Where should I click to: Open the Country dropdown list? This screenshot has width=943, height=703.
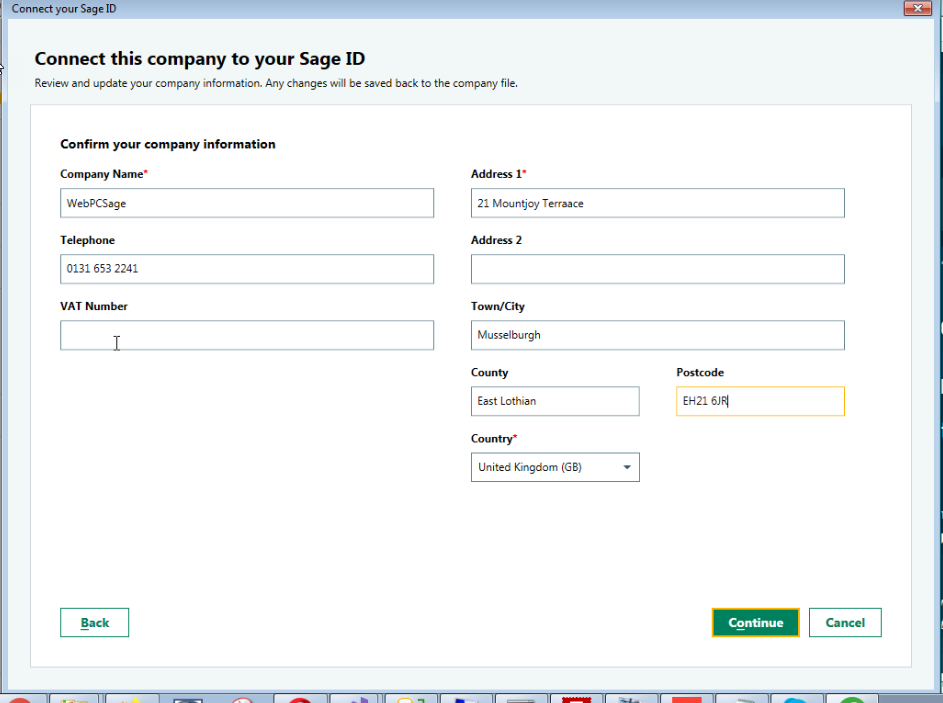pos(555,467)
